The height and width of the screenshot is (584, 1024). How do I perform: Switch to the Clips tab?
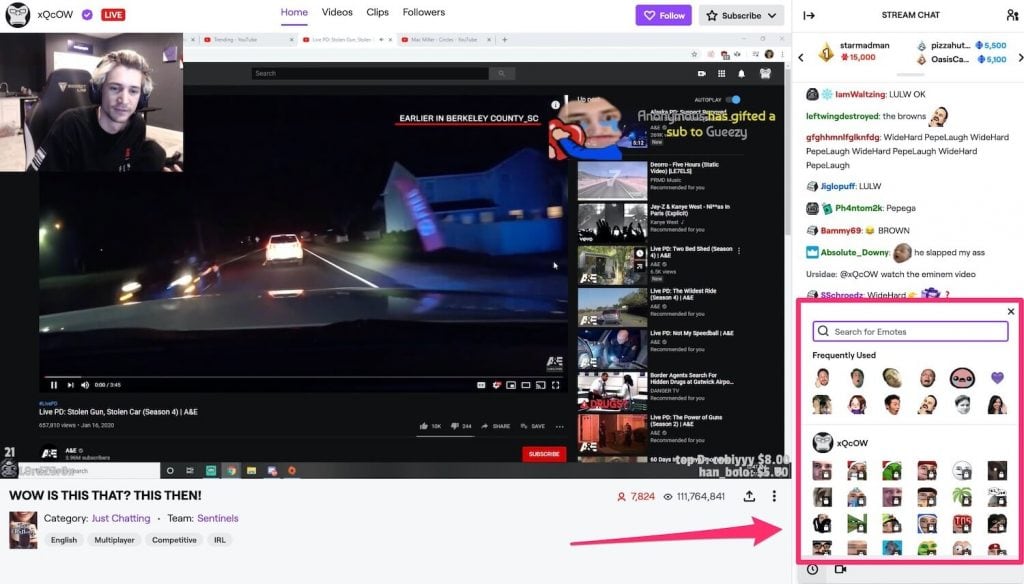(377, 12)
